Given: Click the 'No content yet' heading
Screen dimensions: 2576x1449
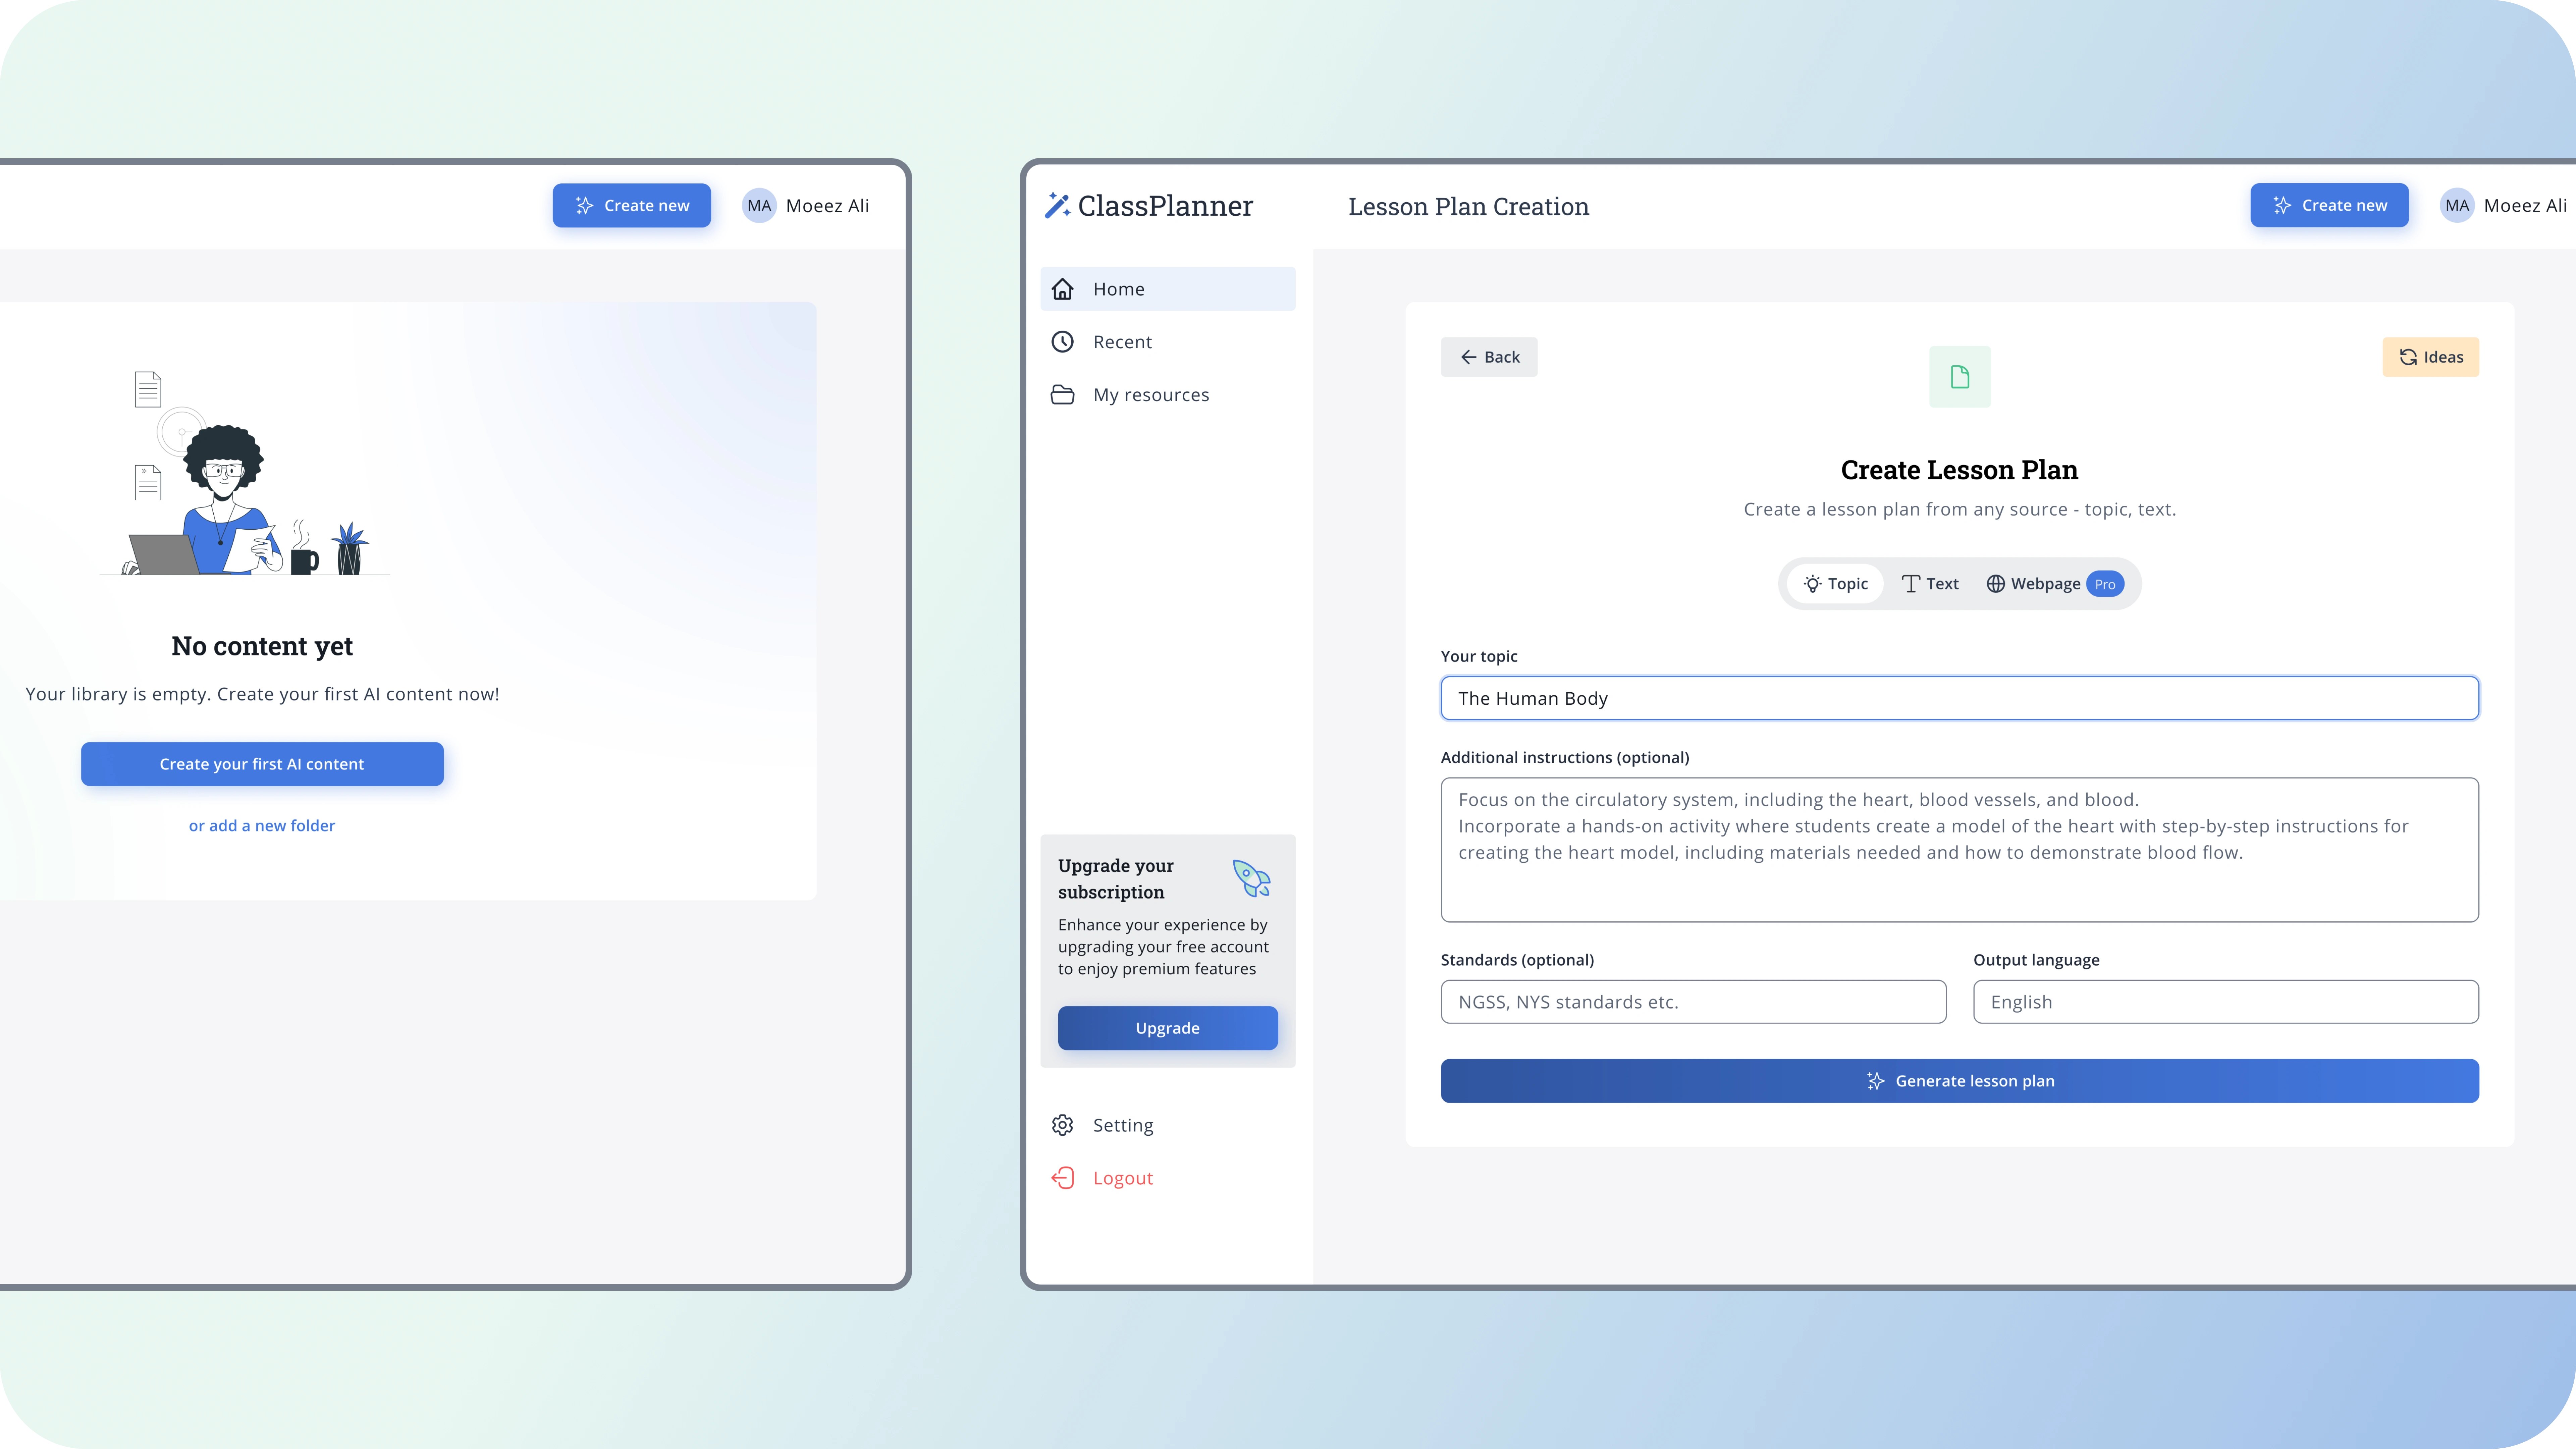Looking at the screenshot, I should pyautogui.click(x=262, y=646).
